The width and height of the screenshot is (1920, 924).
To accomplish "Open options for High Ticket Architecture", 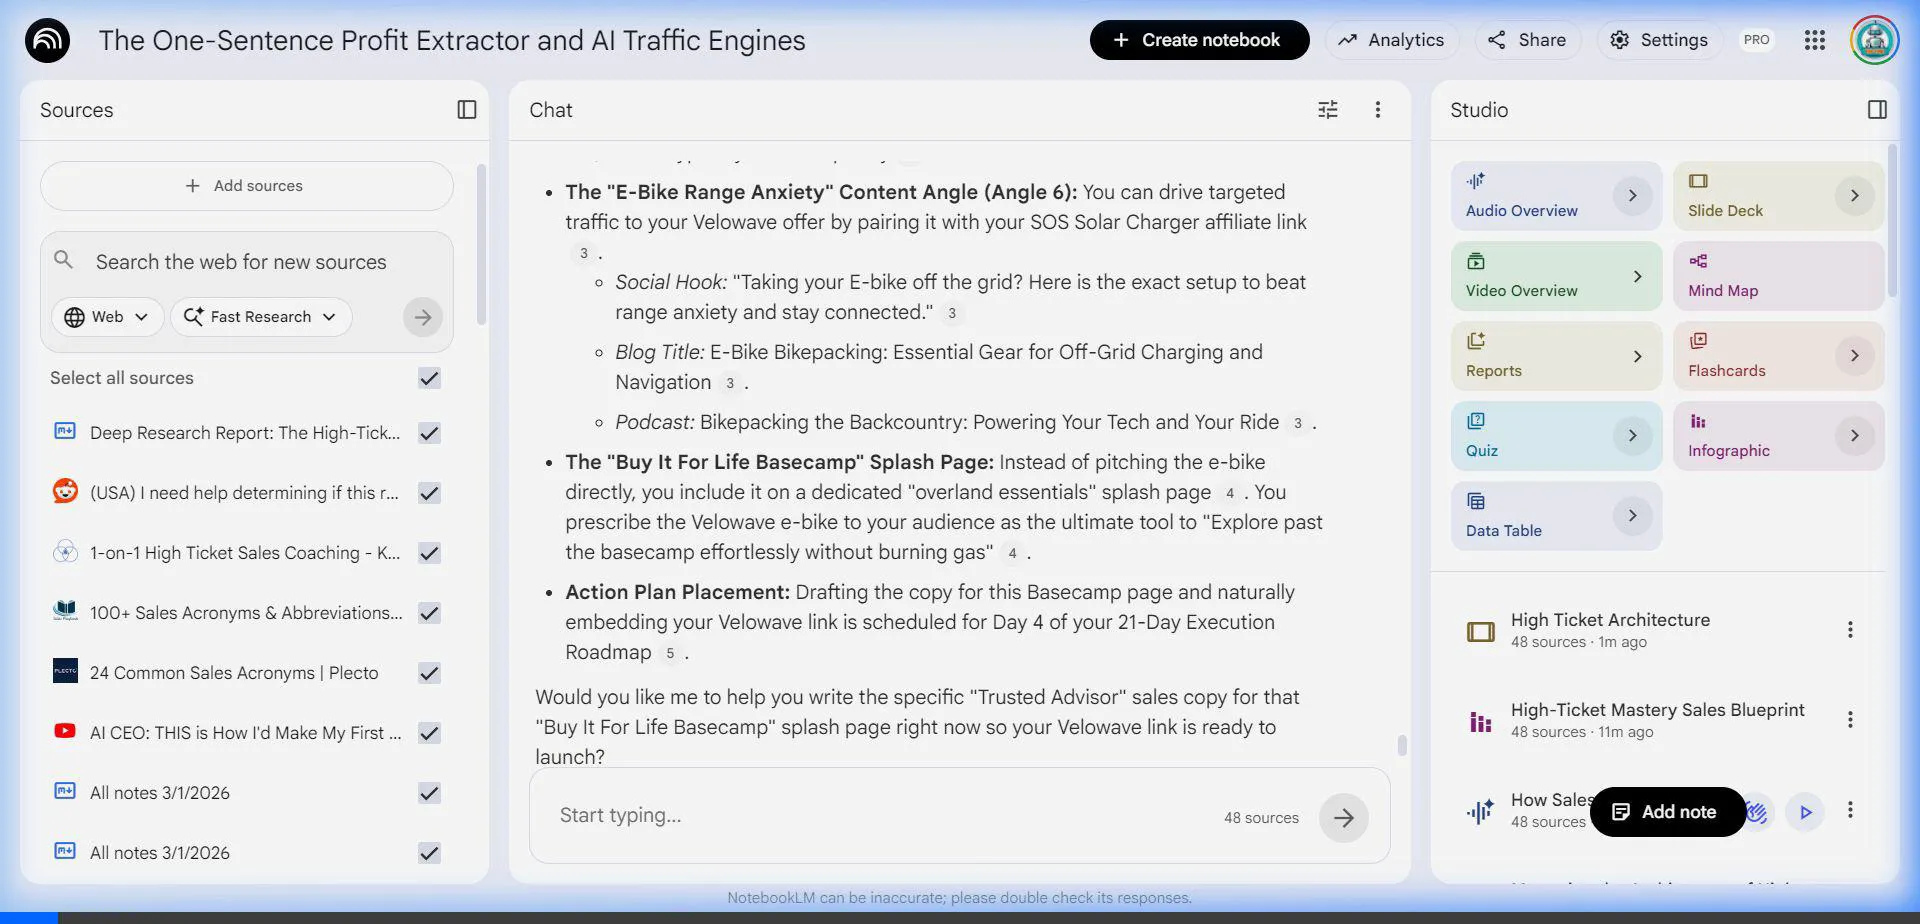I will click(x=1849, y=630).
